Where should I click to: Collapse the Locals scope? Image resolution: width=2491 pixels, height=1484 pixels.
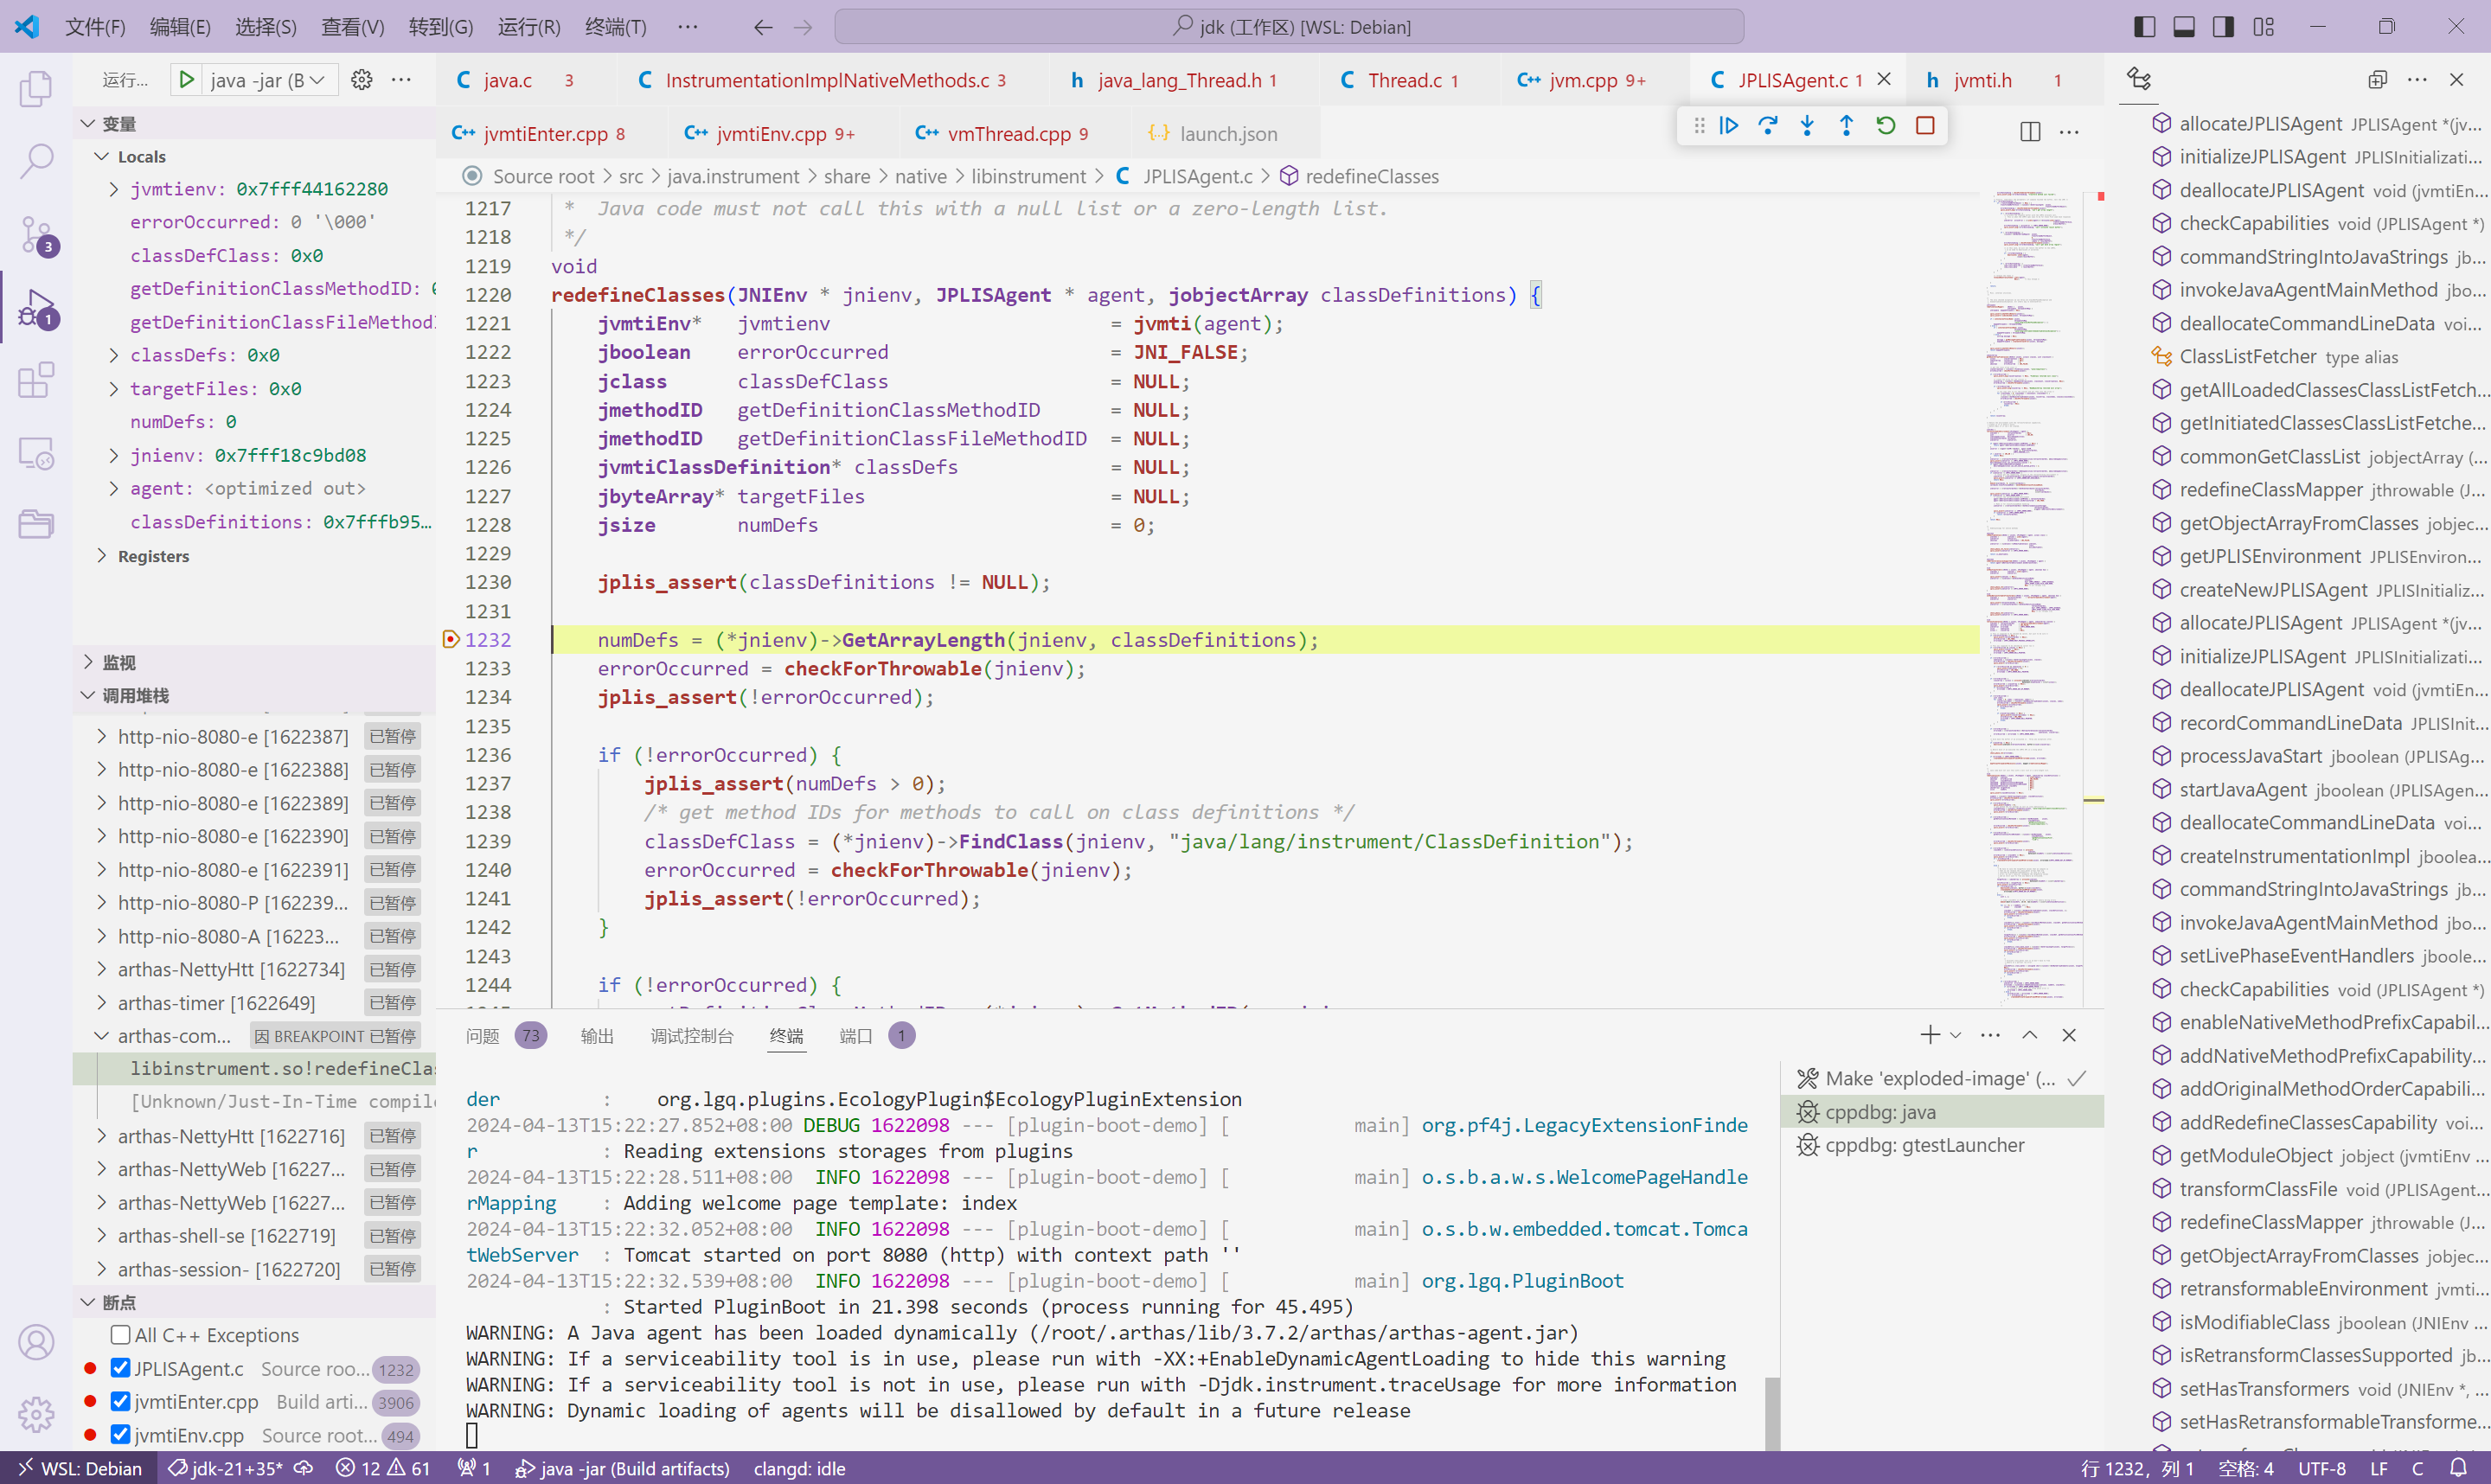(101, 156)
